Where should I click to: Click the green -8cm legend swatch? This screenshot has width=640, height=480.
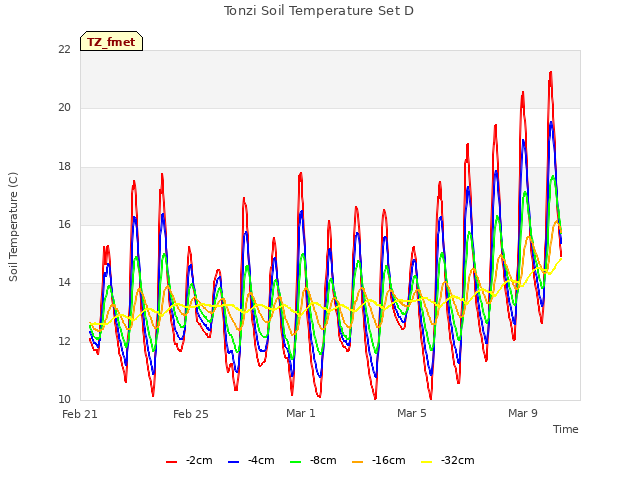(x=296, y=462)
